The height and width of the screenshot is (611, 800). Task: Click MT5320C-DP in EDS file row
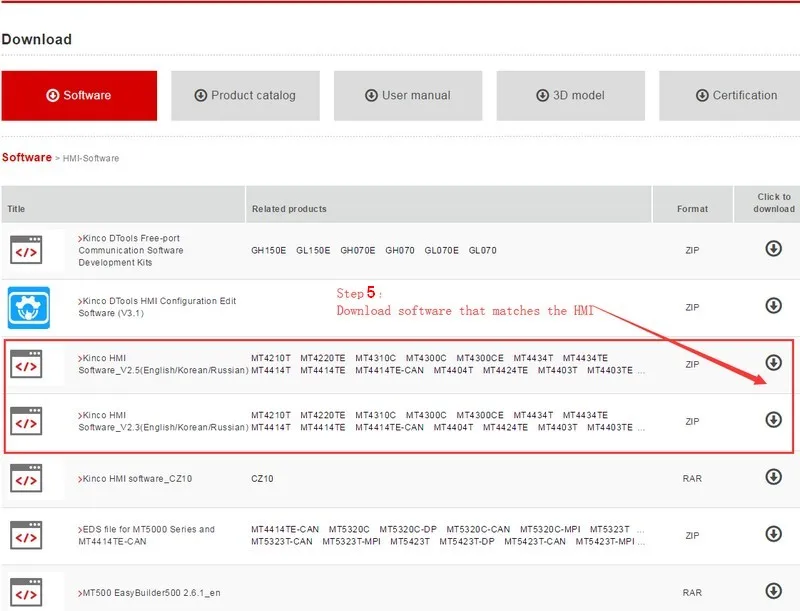408,529
